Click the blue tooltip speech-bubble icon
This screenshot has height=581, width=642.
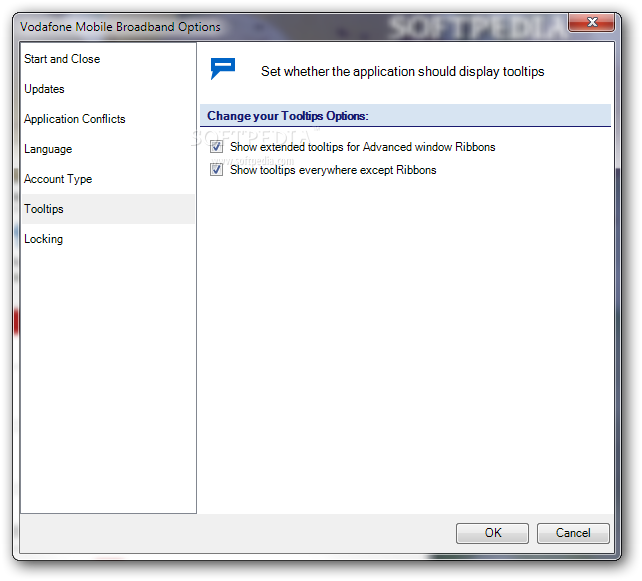223,68
